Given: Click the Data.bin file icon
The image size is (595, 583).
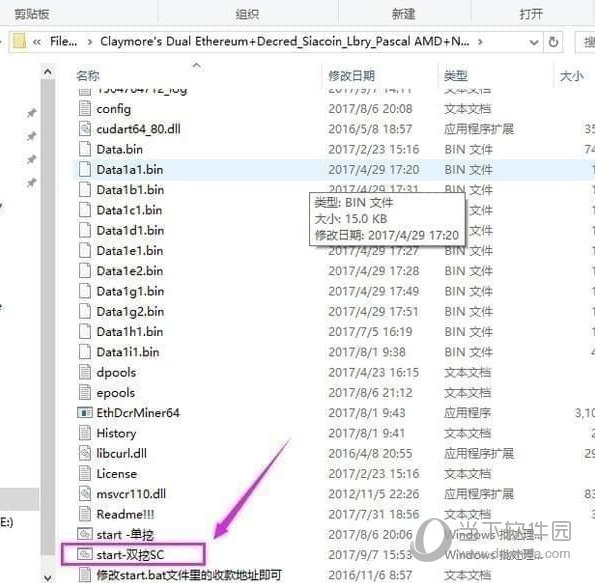Looking at the screenshot, I should point(85,149).
